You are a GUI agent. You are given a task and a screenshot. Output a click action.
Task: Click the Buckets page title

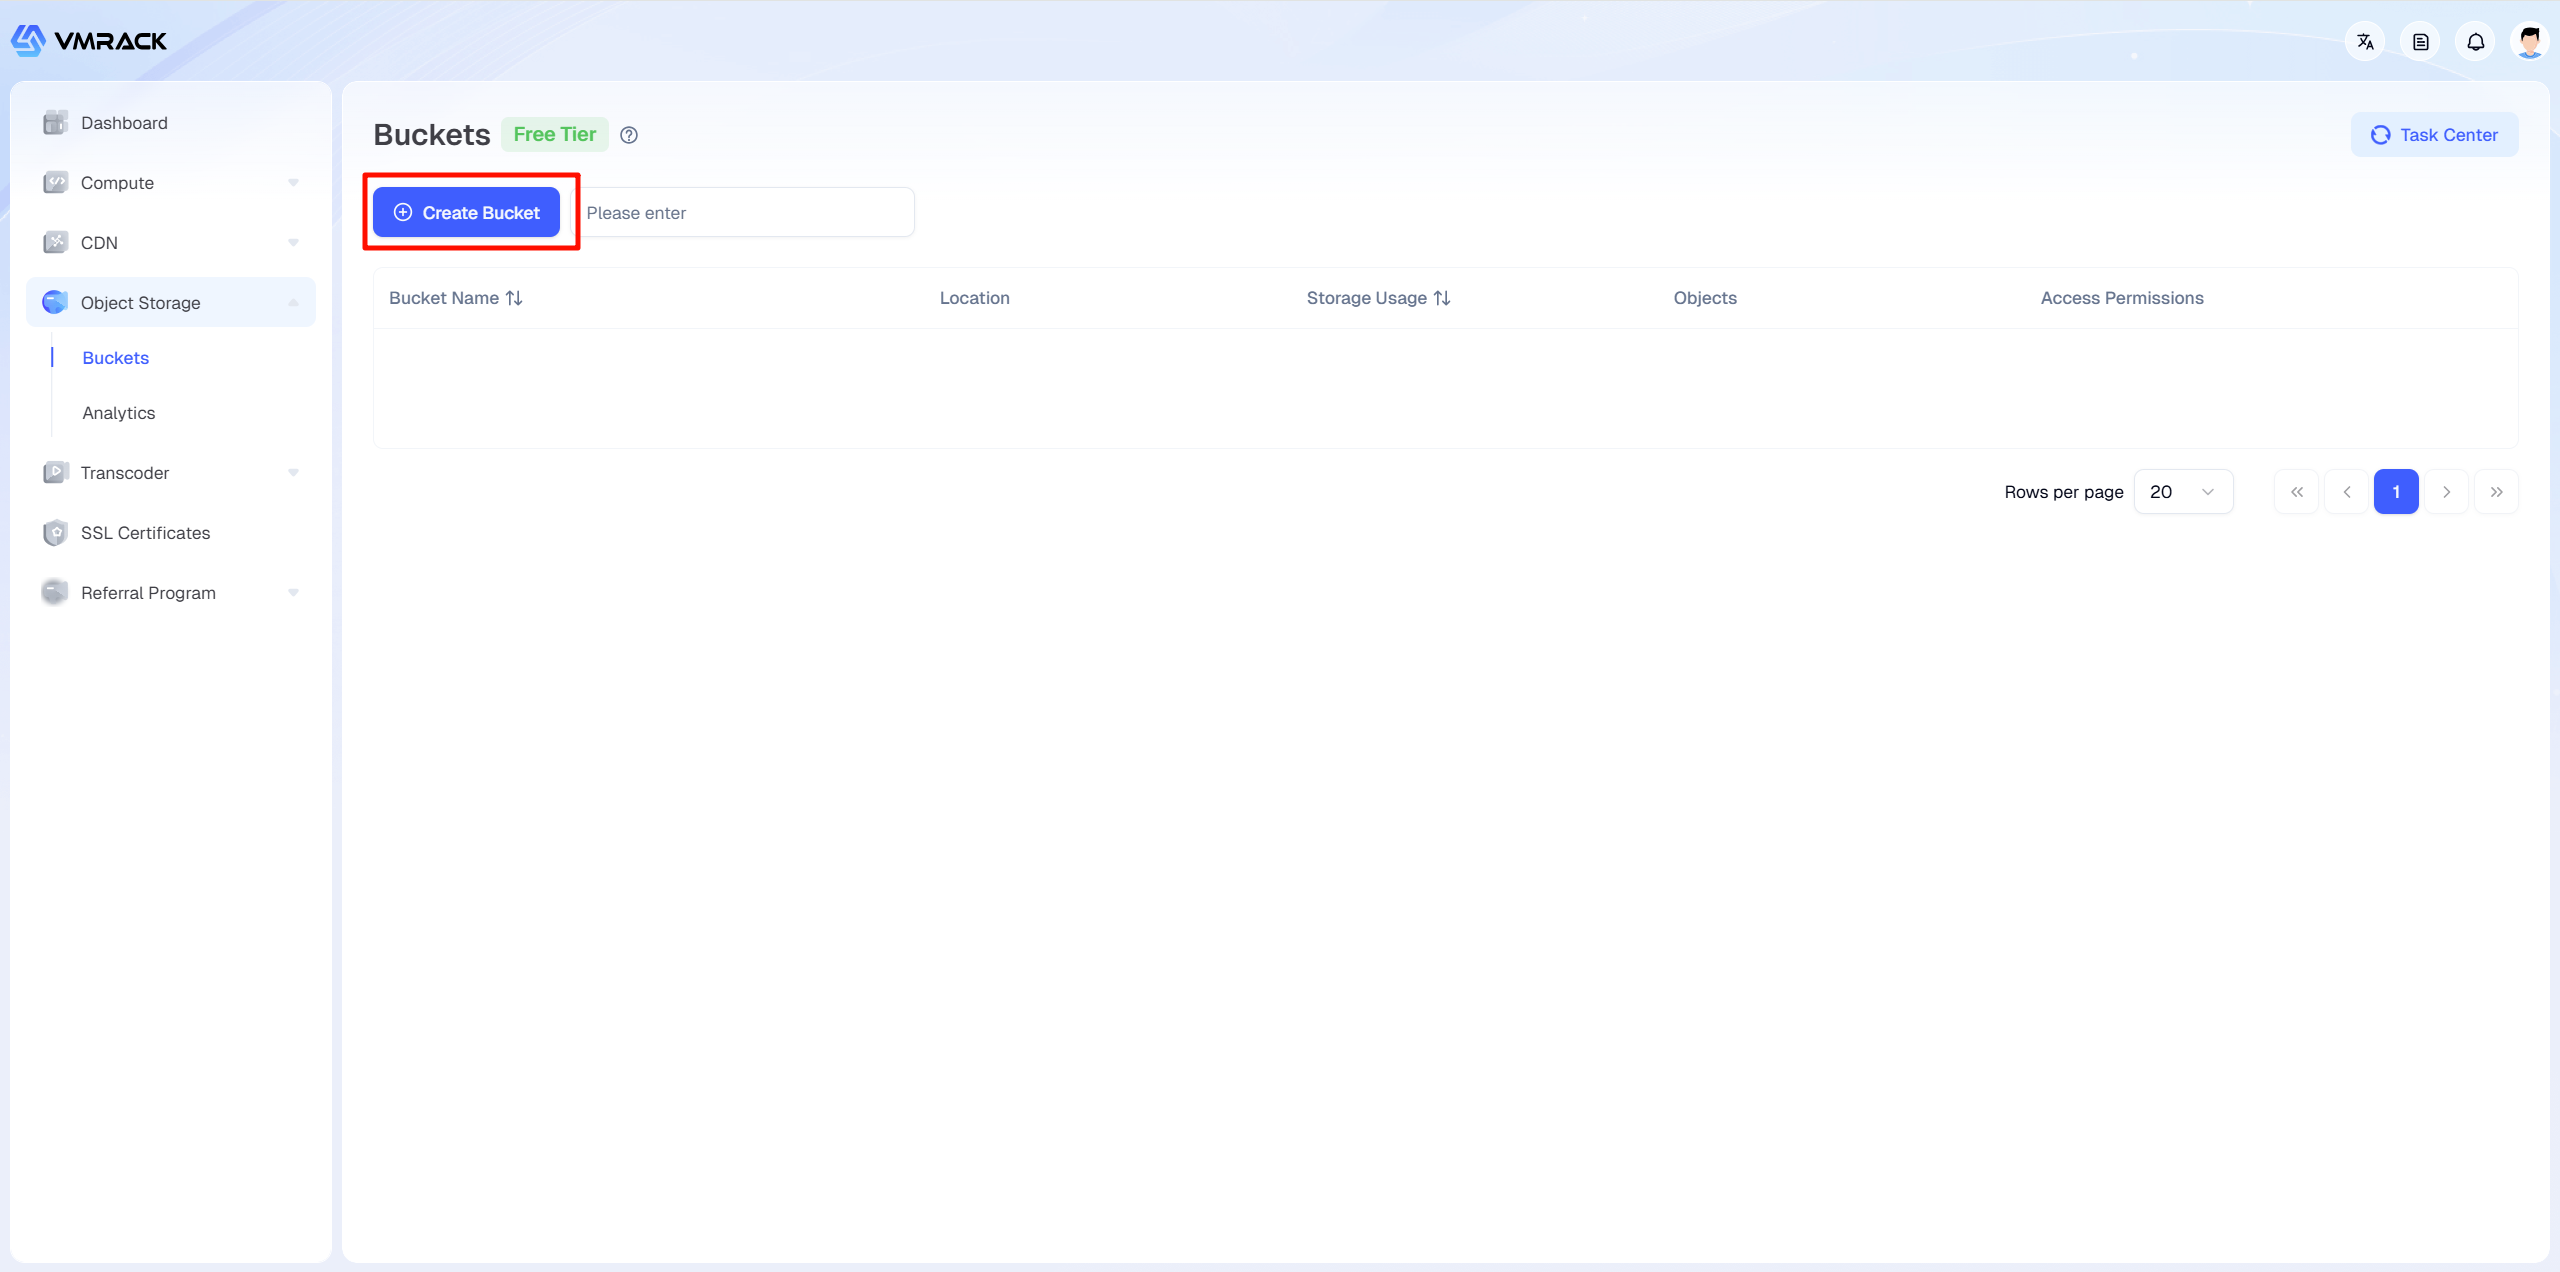[432, 135]
